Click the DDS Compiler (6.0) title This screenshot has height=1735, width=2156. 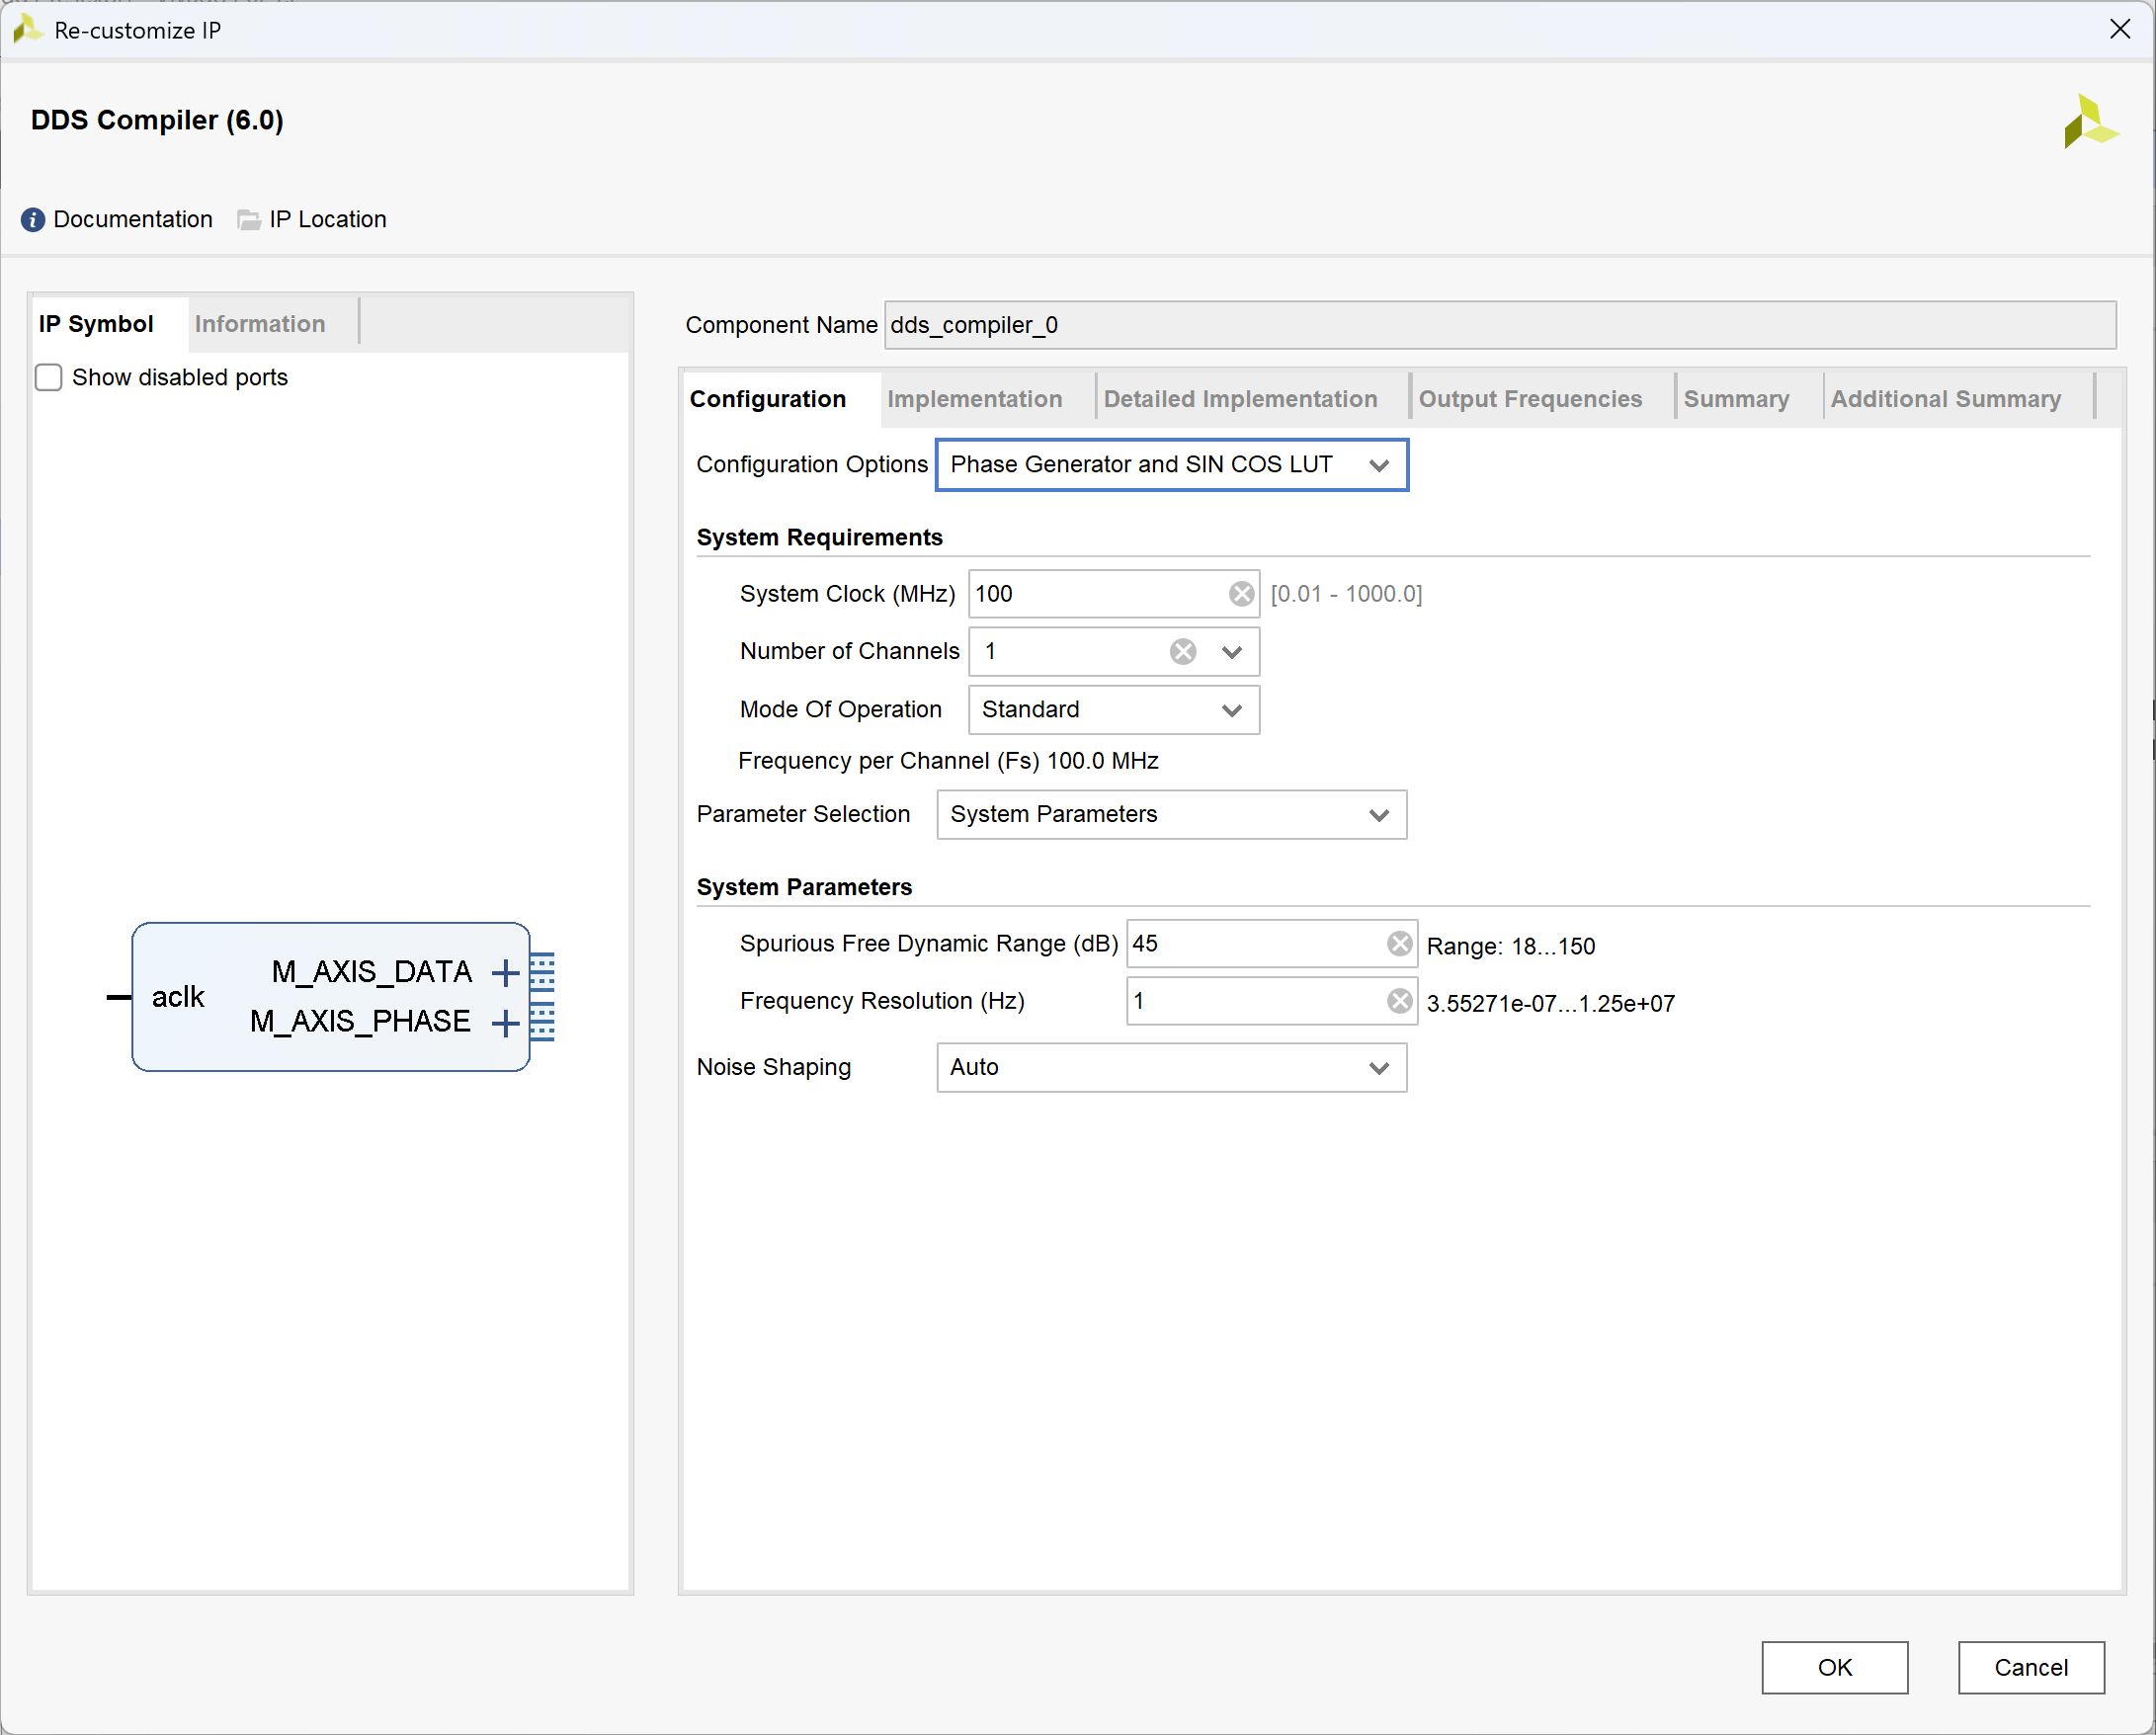(157, 120)
